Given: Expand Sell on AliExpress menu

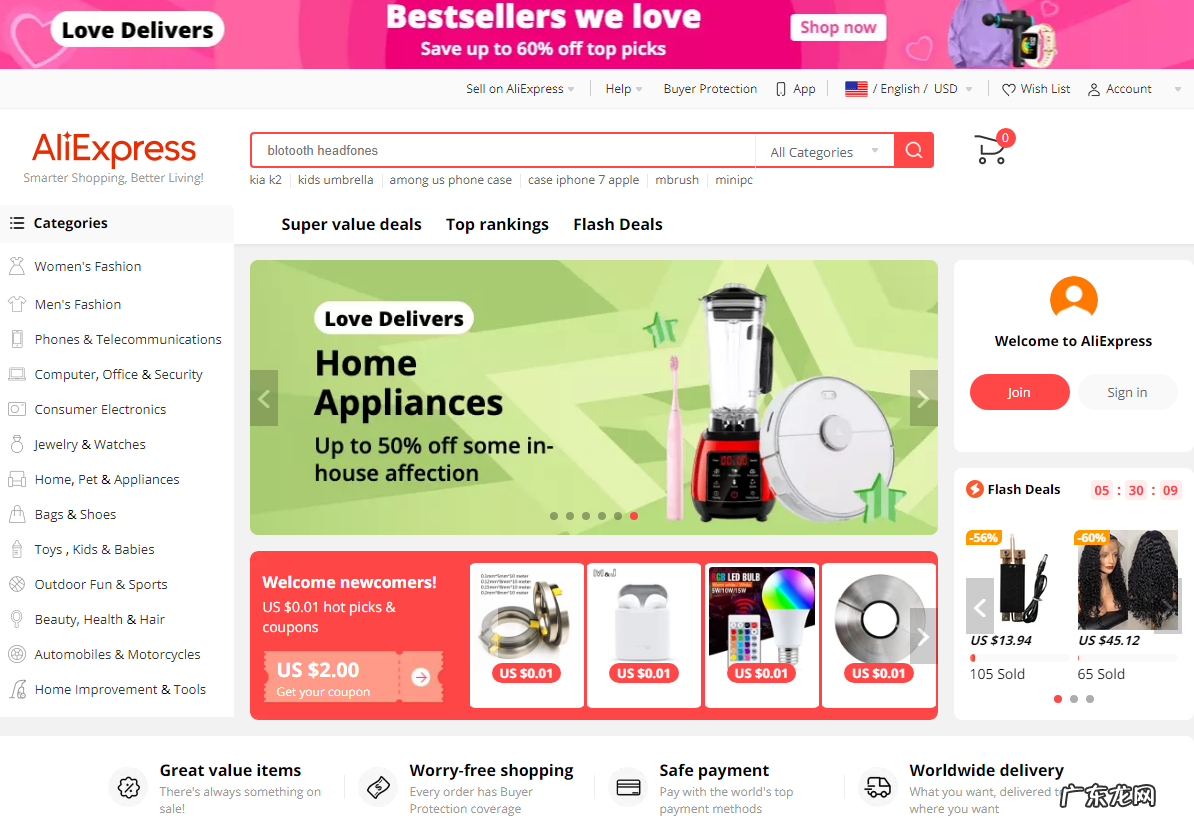Looking at the screenshot, I should (520, 89).
